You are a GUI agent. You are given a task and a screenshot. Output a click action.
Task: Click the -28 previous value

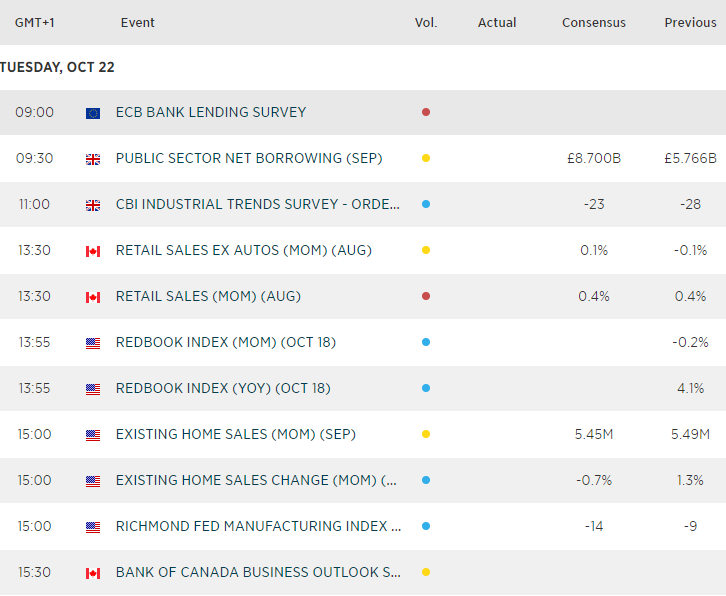pyautogui.click(x=690, y=204)
